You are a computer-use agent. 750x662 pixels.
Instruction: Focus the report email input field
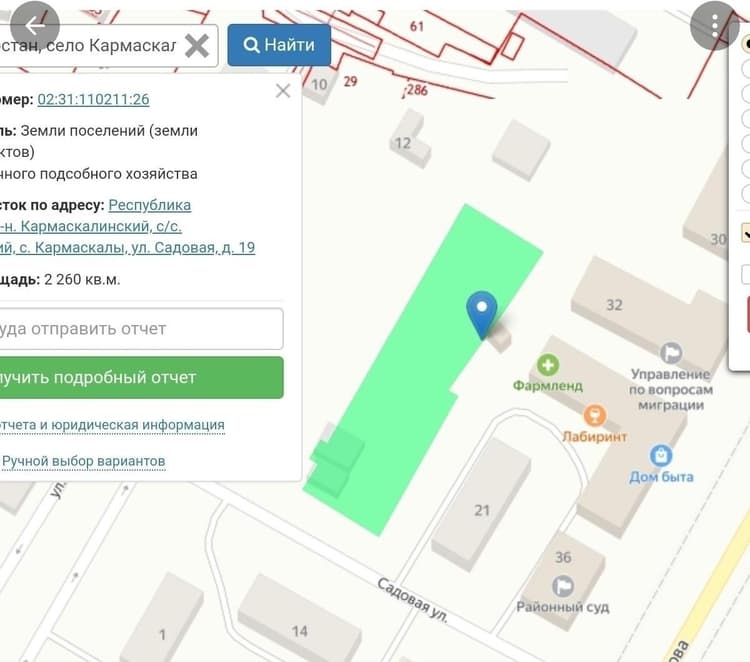pyautogui.click(x=140, y=329)
